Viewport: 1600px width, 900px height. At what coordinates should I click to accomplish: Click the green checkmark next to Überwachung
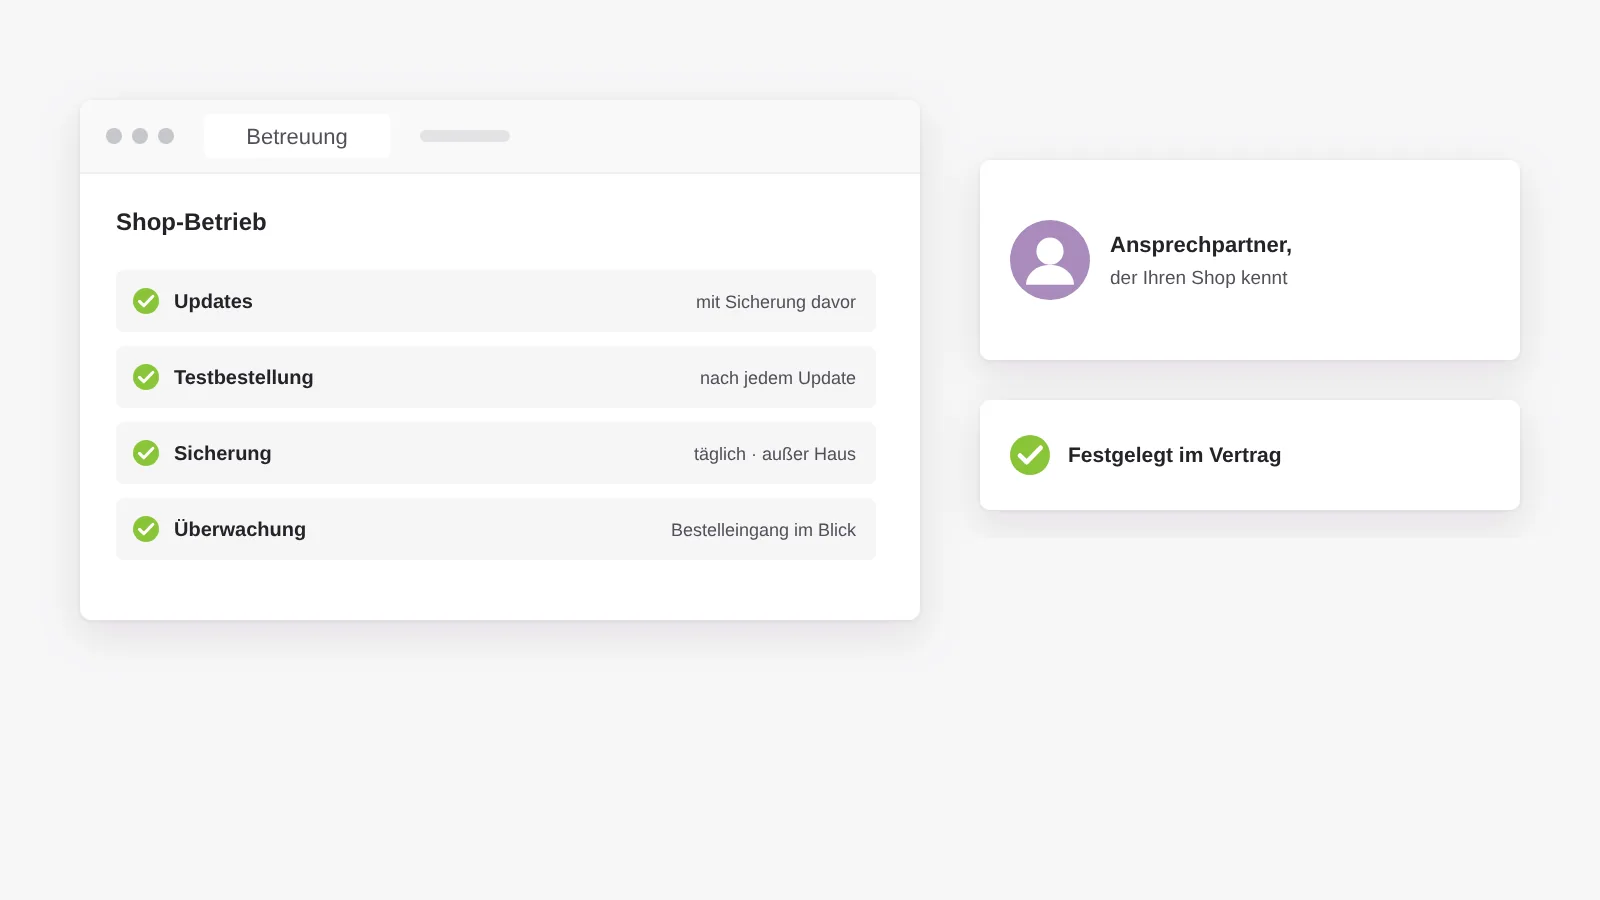coord(146,529)
